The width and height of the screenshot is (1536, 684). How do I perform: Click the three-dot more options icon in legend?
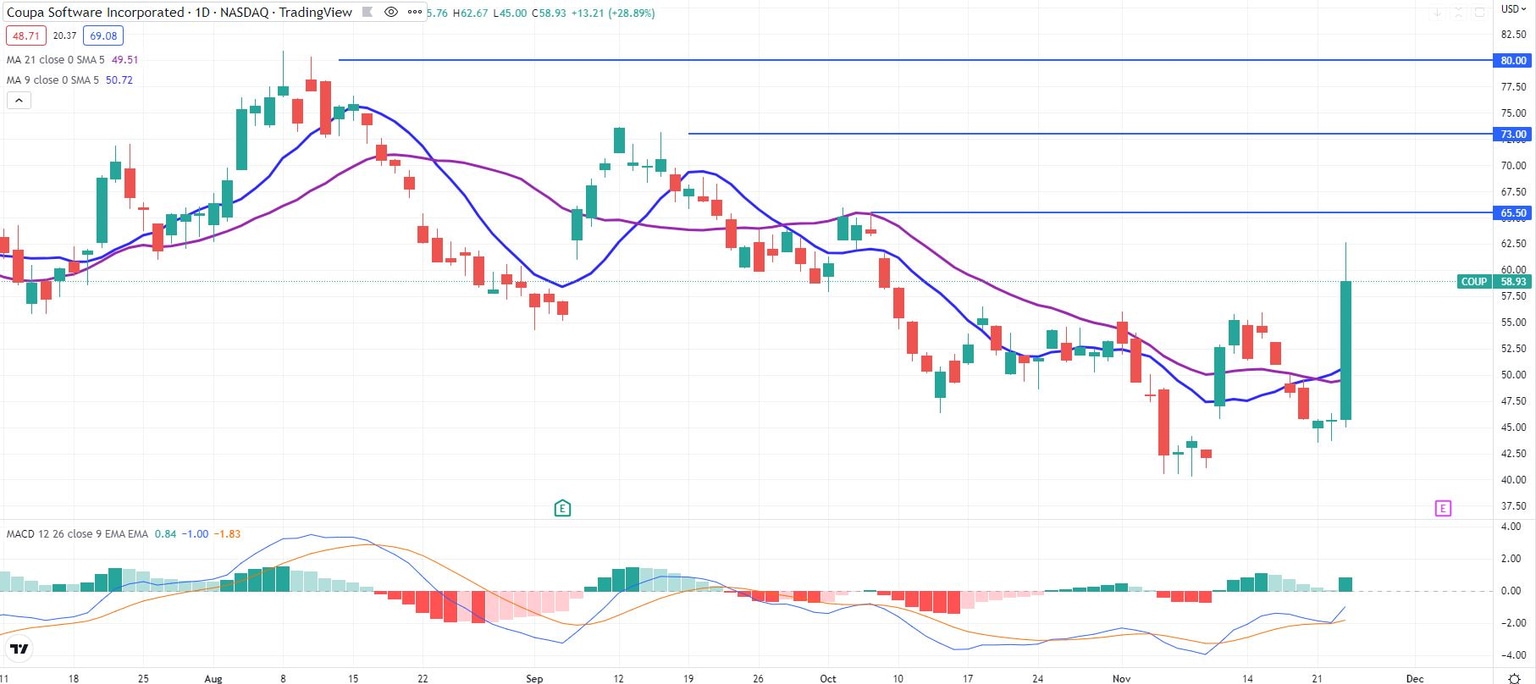pyautogui.click(x=414, y=12)
